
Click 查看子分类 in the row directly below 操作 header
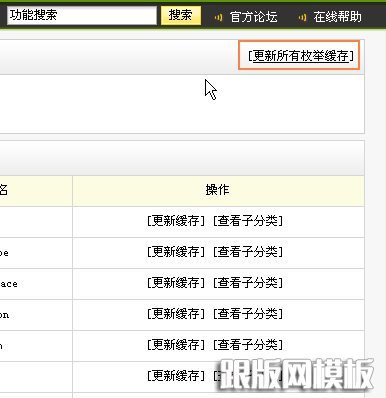(248, 221)
